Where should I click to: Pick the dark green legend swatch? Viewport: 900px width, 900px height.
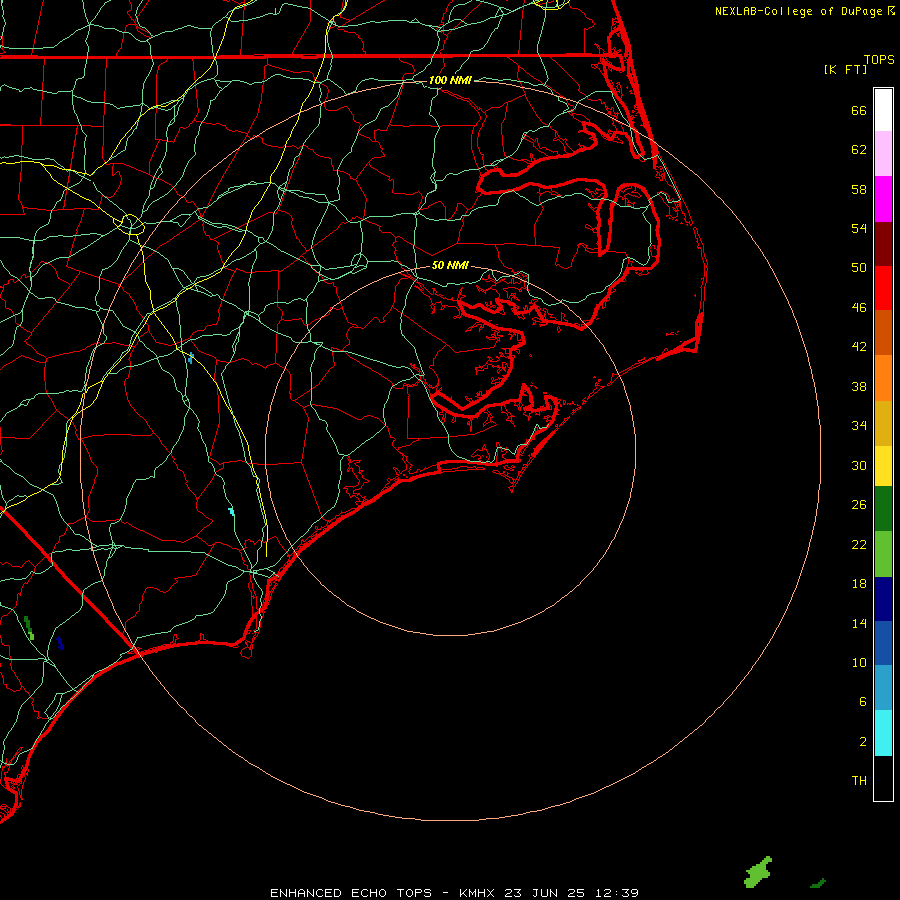883,509
